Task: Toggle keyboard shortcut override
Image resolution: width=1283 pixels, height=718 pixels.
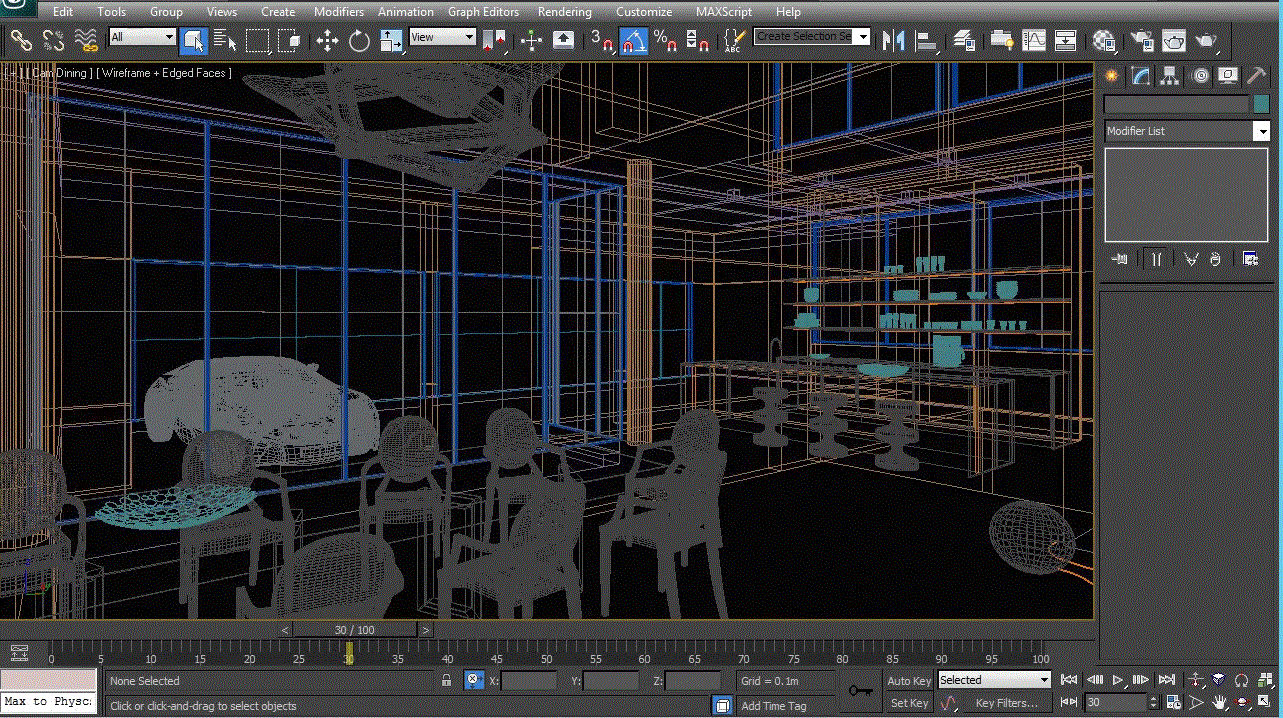Action: [x=563, y=40]
